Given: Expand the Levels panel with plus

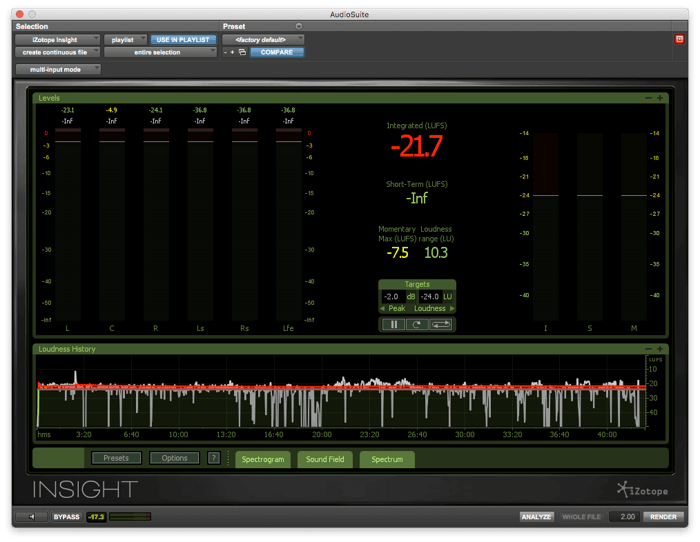Looking at the screenshot, I should 659,98.
